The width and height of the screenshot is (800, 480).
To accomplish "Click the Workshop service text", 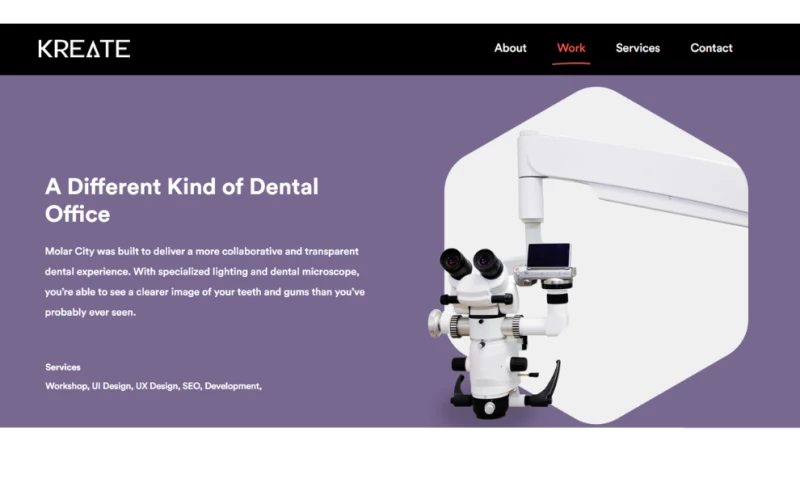I will (66, 386).
